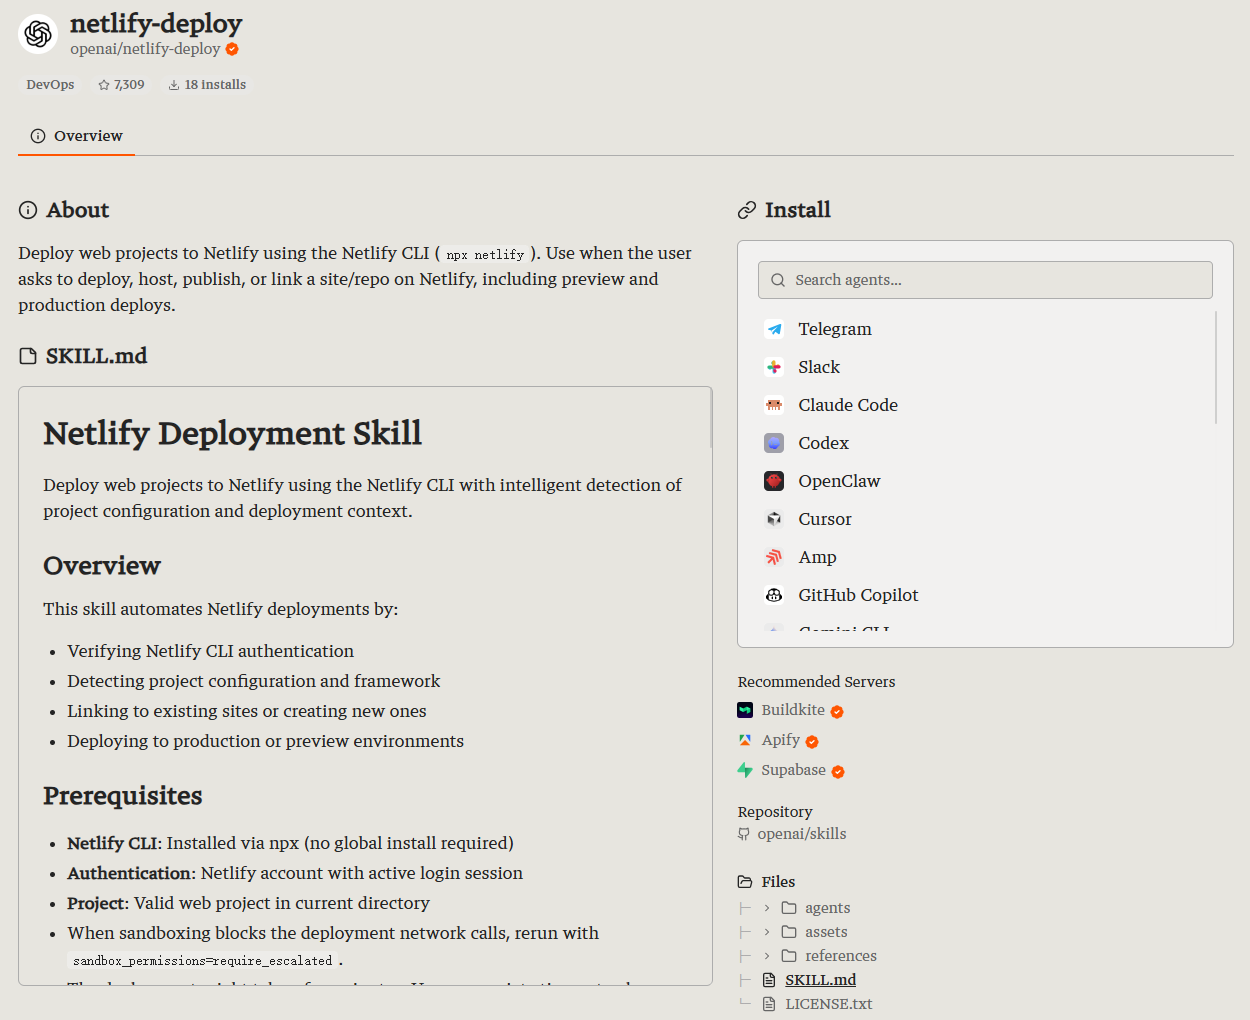Select the Slack agent icon
Screen dimensions: 1250x1020
(x=774, y=367)
